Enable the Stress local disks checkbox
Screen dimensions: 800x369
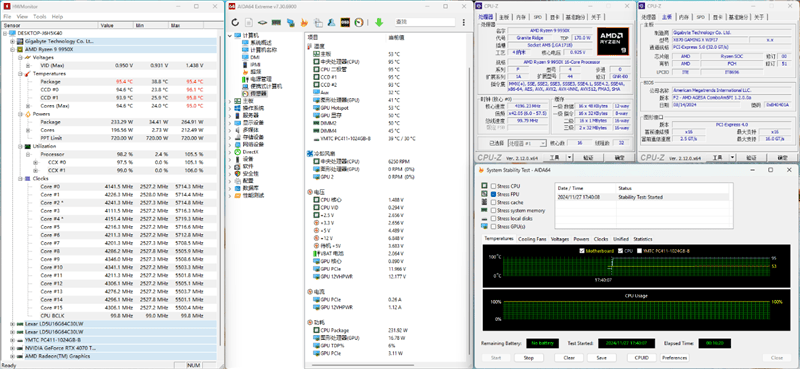pyautogui.click(x=493, y=218)
